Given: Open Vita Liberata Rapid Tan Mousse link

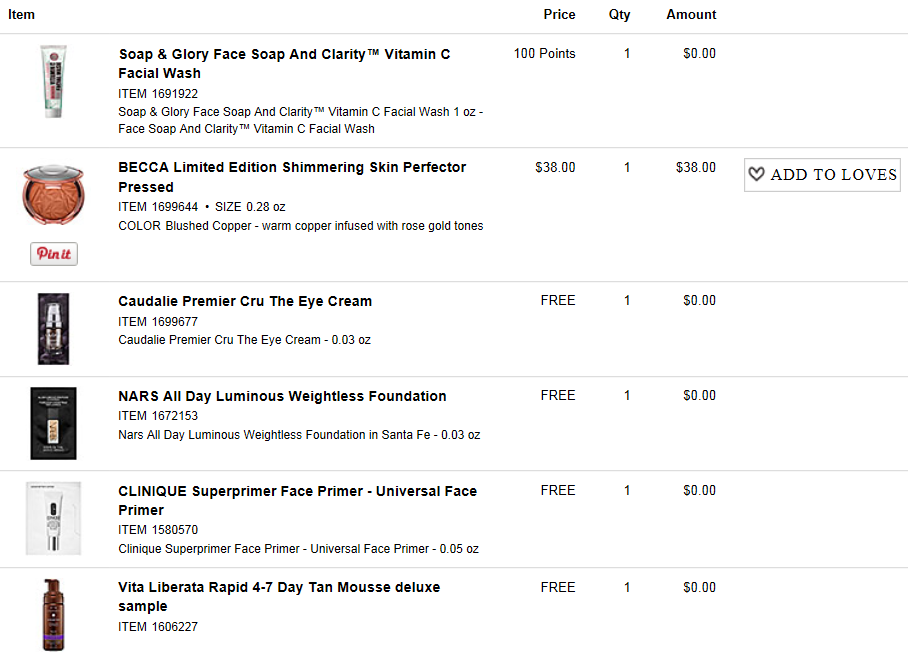Looking at the screenshot, I should (279, 597).
